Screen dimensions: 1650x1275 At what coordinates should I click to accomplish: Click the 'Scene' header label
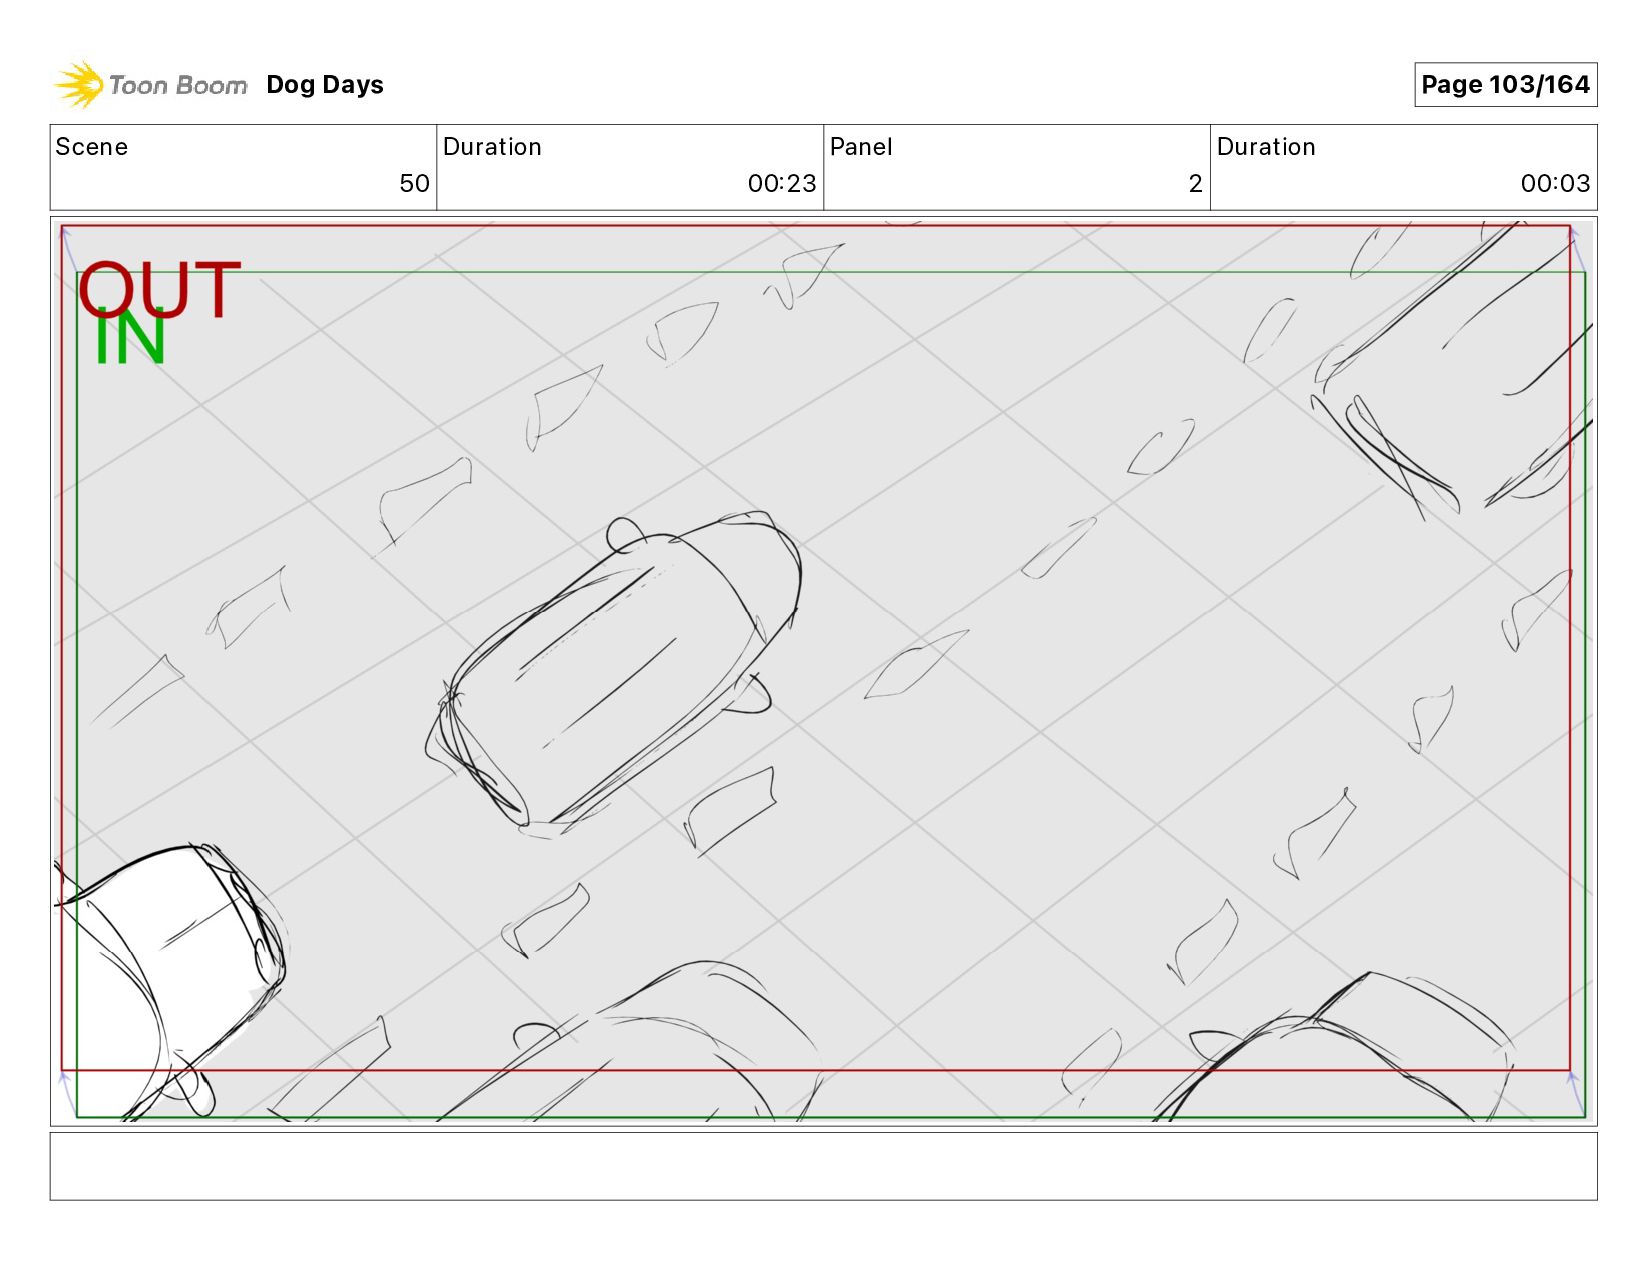[x=92, y=147]
